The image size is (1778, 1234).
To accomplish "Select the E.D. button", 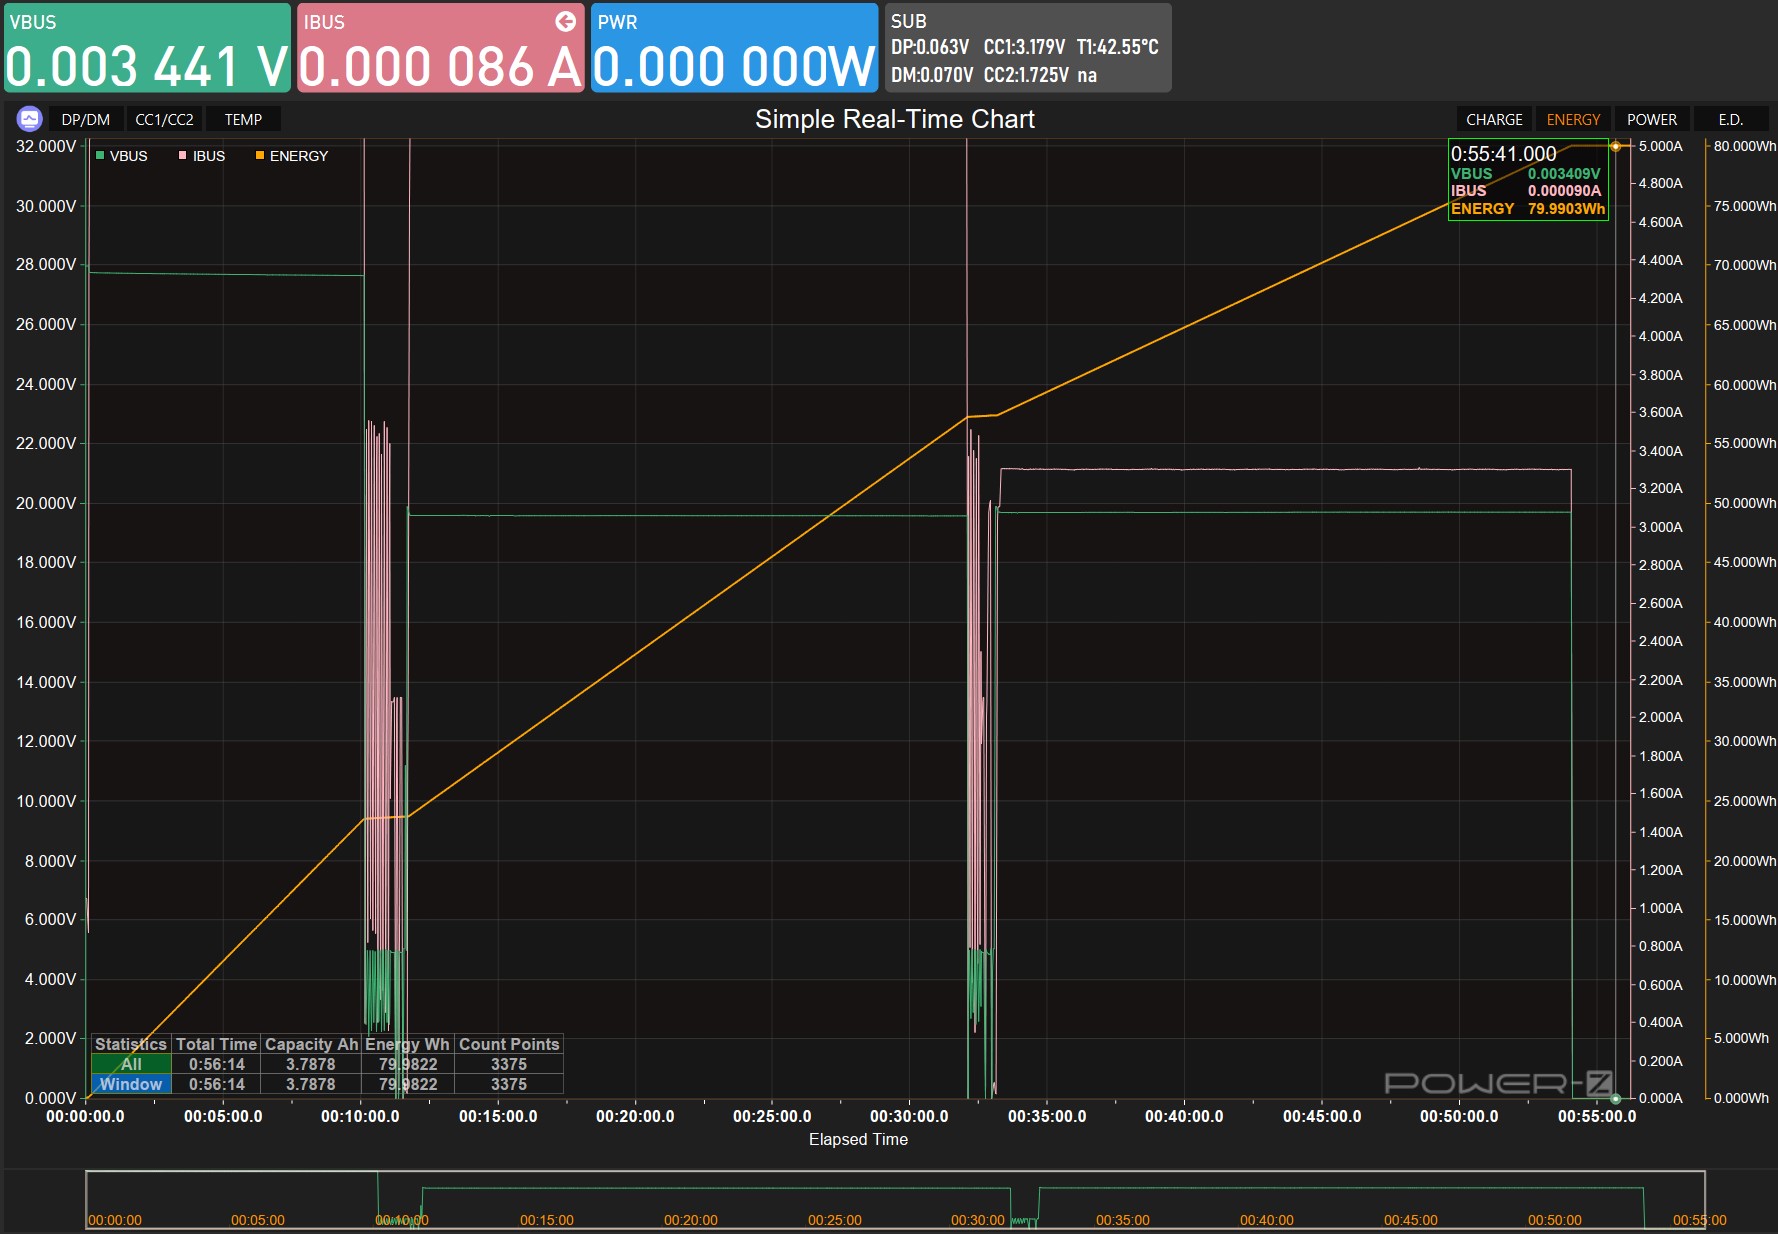I will click(1731, 119).
